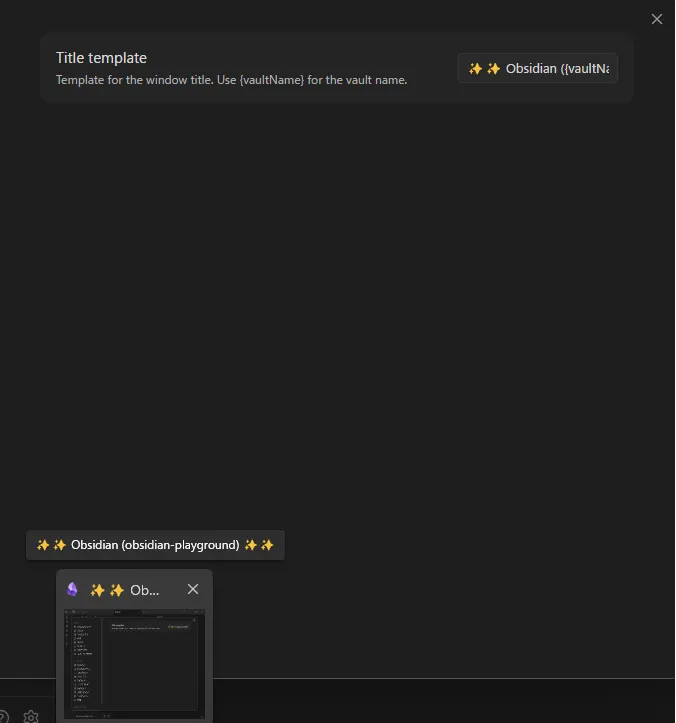Click the 'Obsidian (obsidian-playground)' tooltip text

click(155, 545)
